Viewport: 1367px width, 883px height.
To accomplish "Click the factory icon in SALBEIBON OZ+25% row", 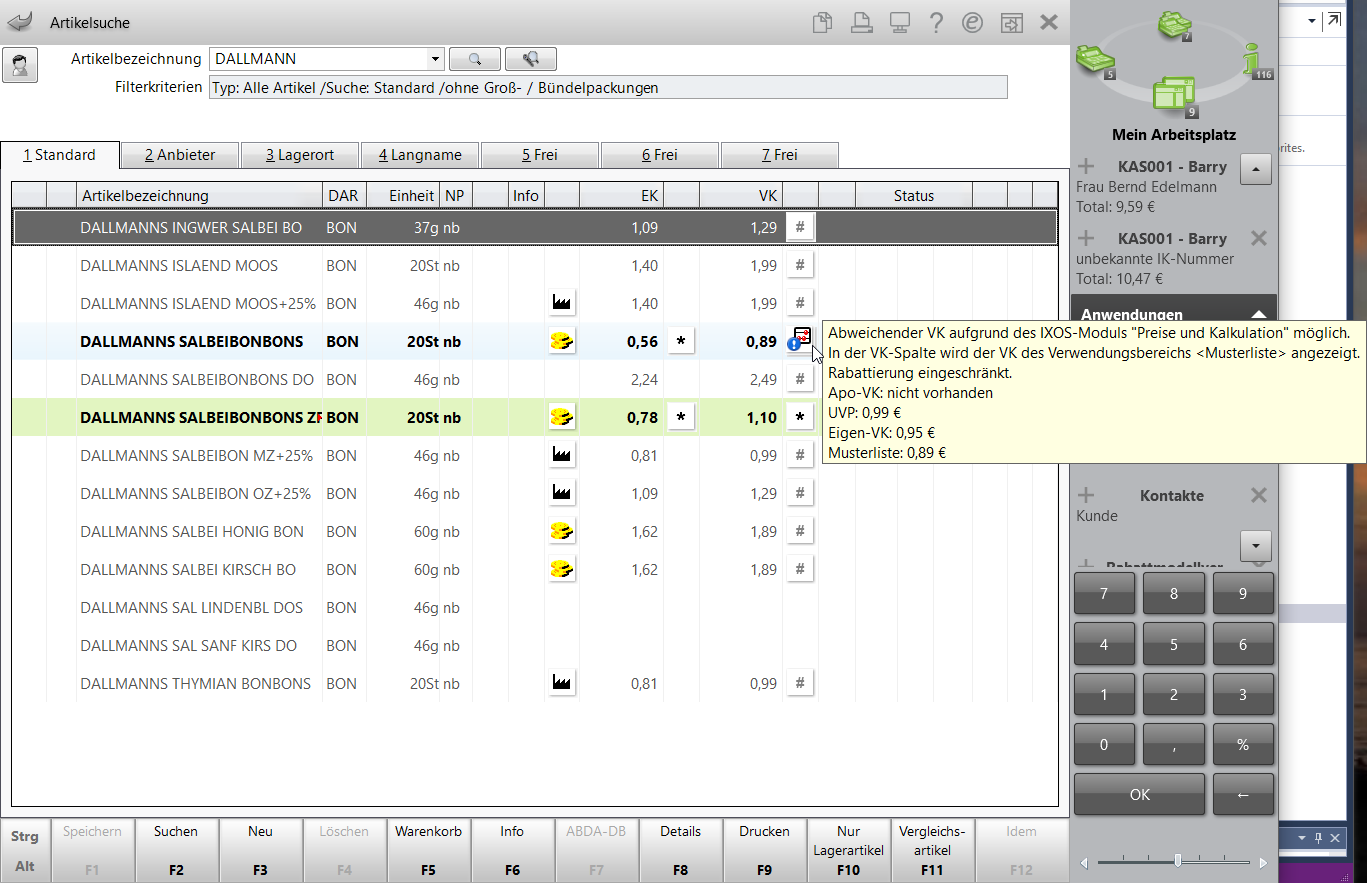I will [x=562, y=493].
